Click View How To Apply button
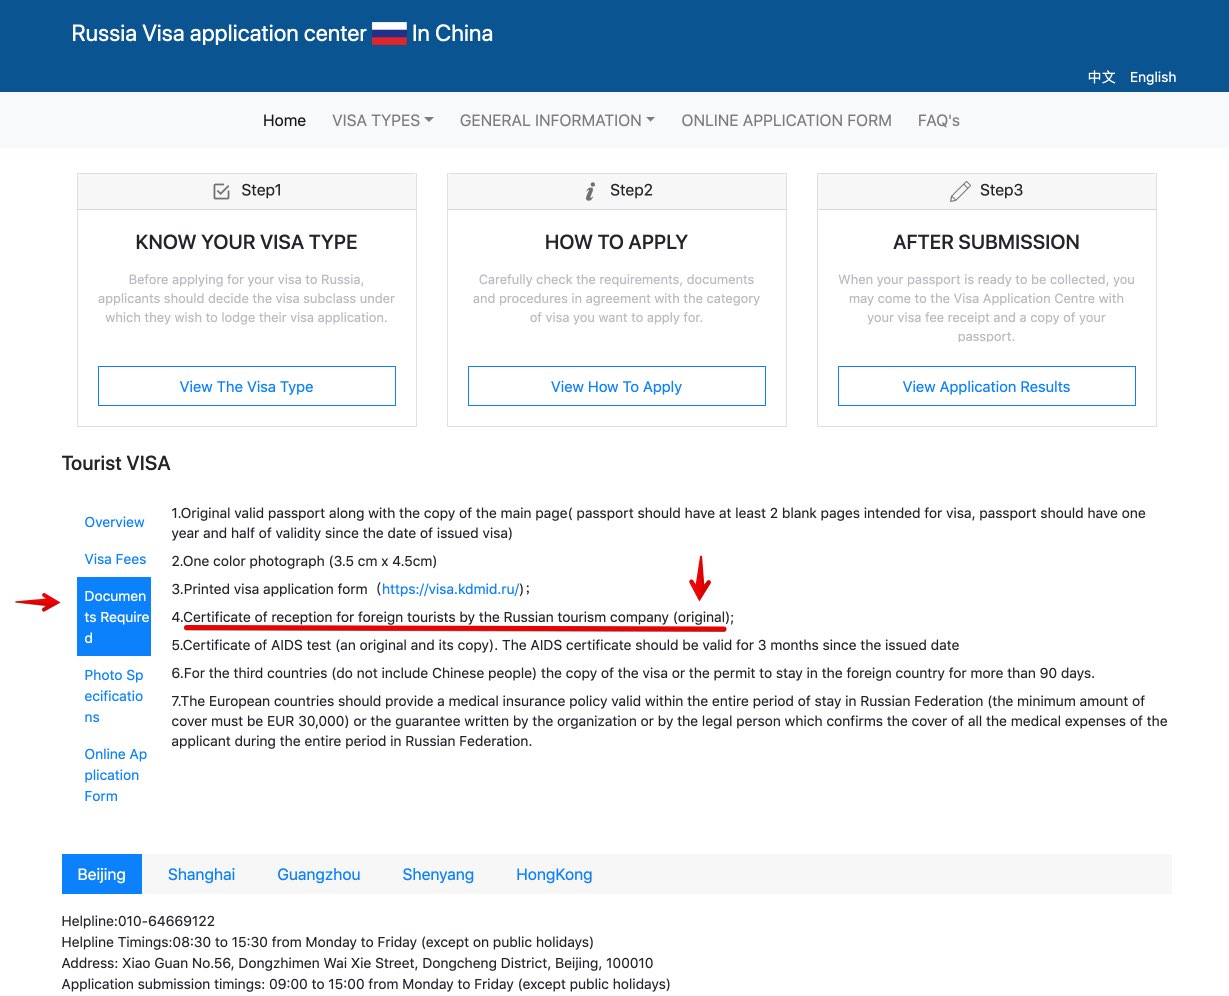 617,386
